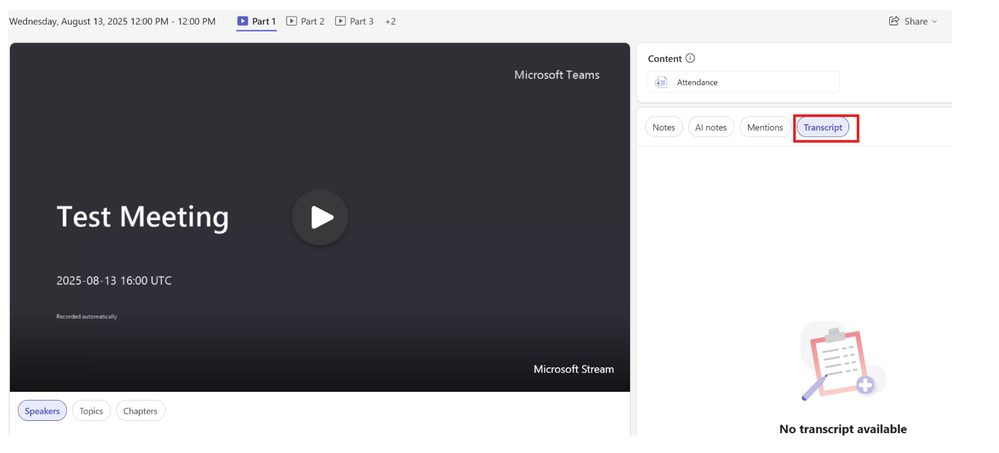
Task: Open the Part 1 recording tab
Action: (257, 21)
